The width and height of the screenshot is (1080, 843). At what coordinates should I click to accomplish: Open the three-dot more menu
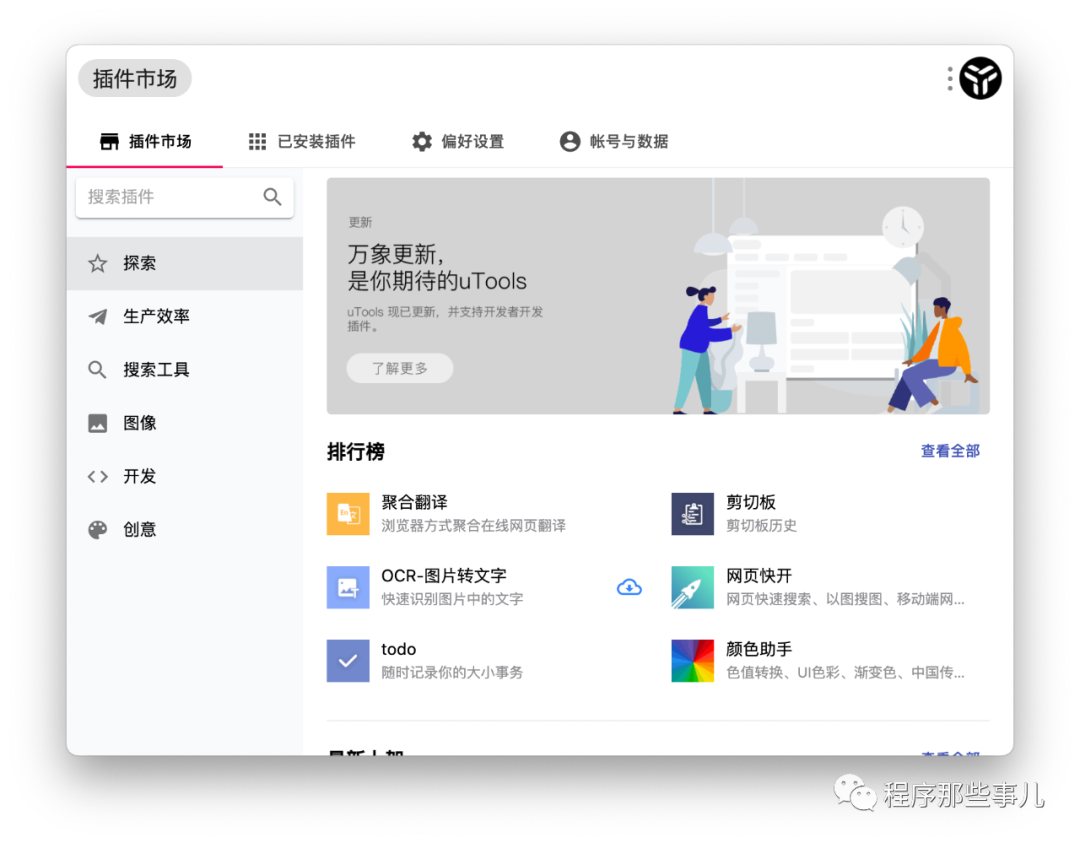coord(950,79)
